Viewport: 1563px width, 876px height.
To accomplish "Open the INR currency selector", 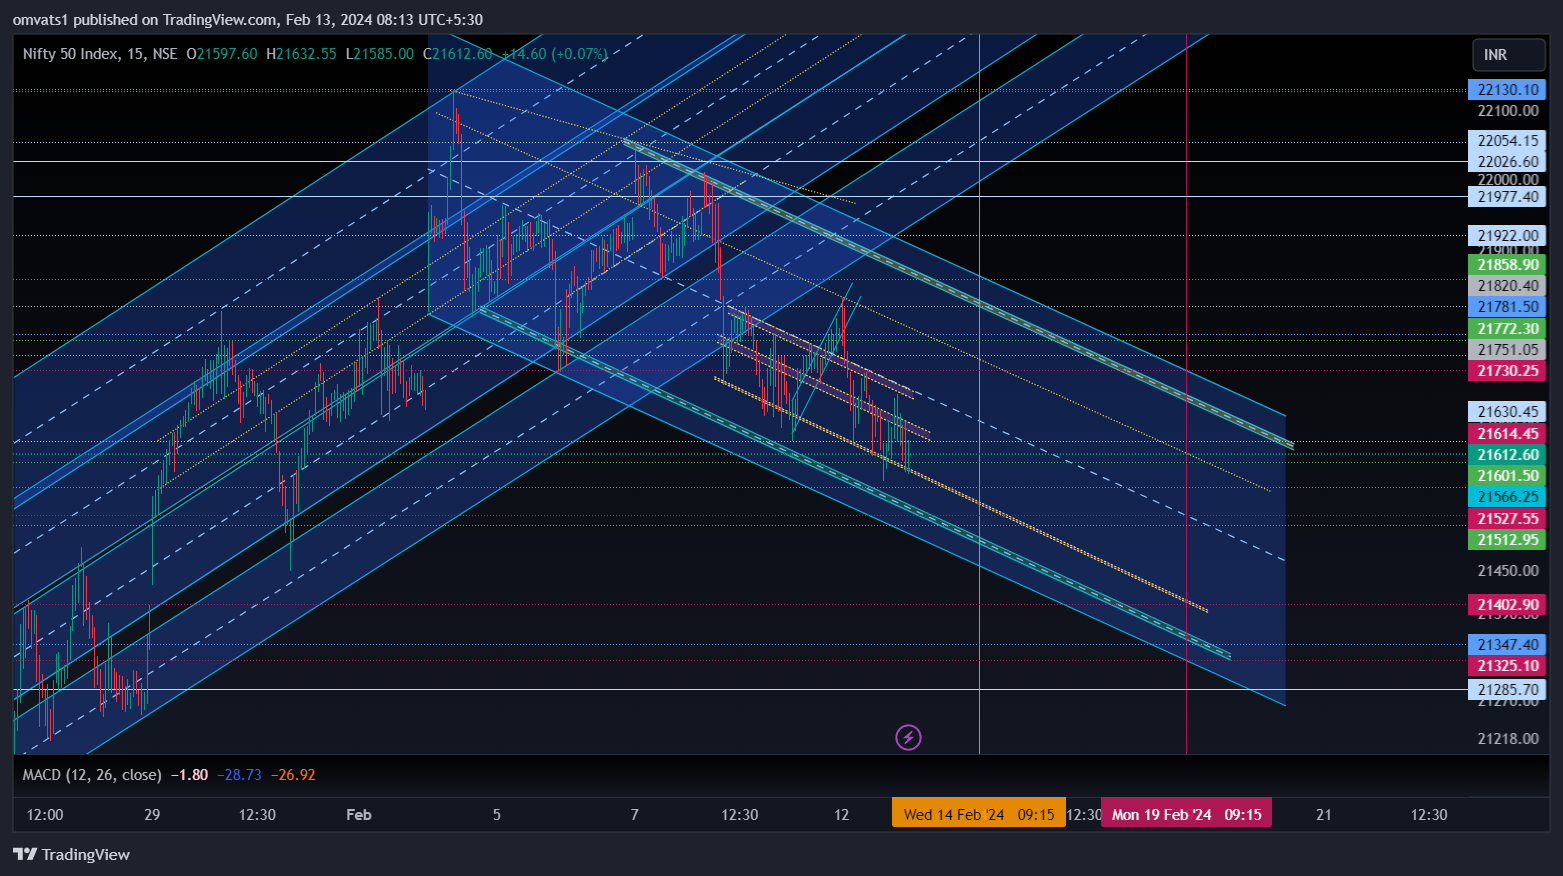I will coord(1509,55).
